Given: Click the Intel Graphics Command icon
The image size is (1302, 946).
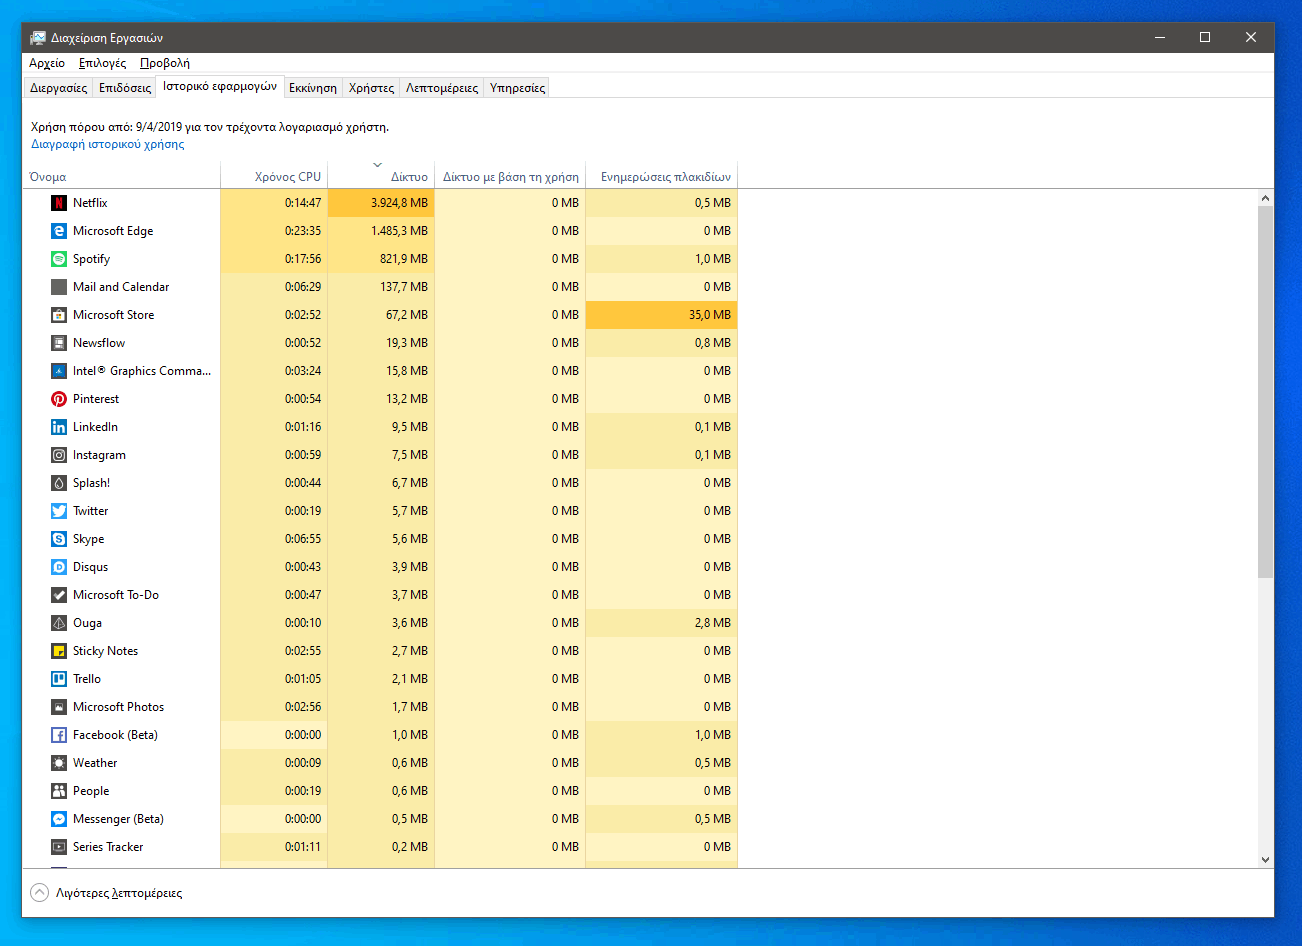Looking at the screenshot, I should (59, 371).
